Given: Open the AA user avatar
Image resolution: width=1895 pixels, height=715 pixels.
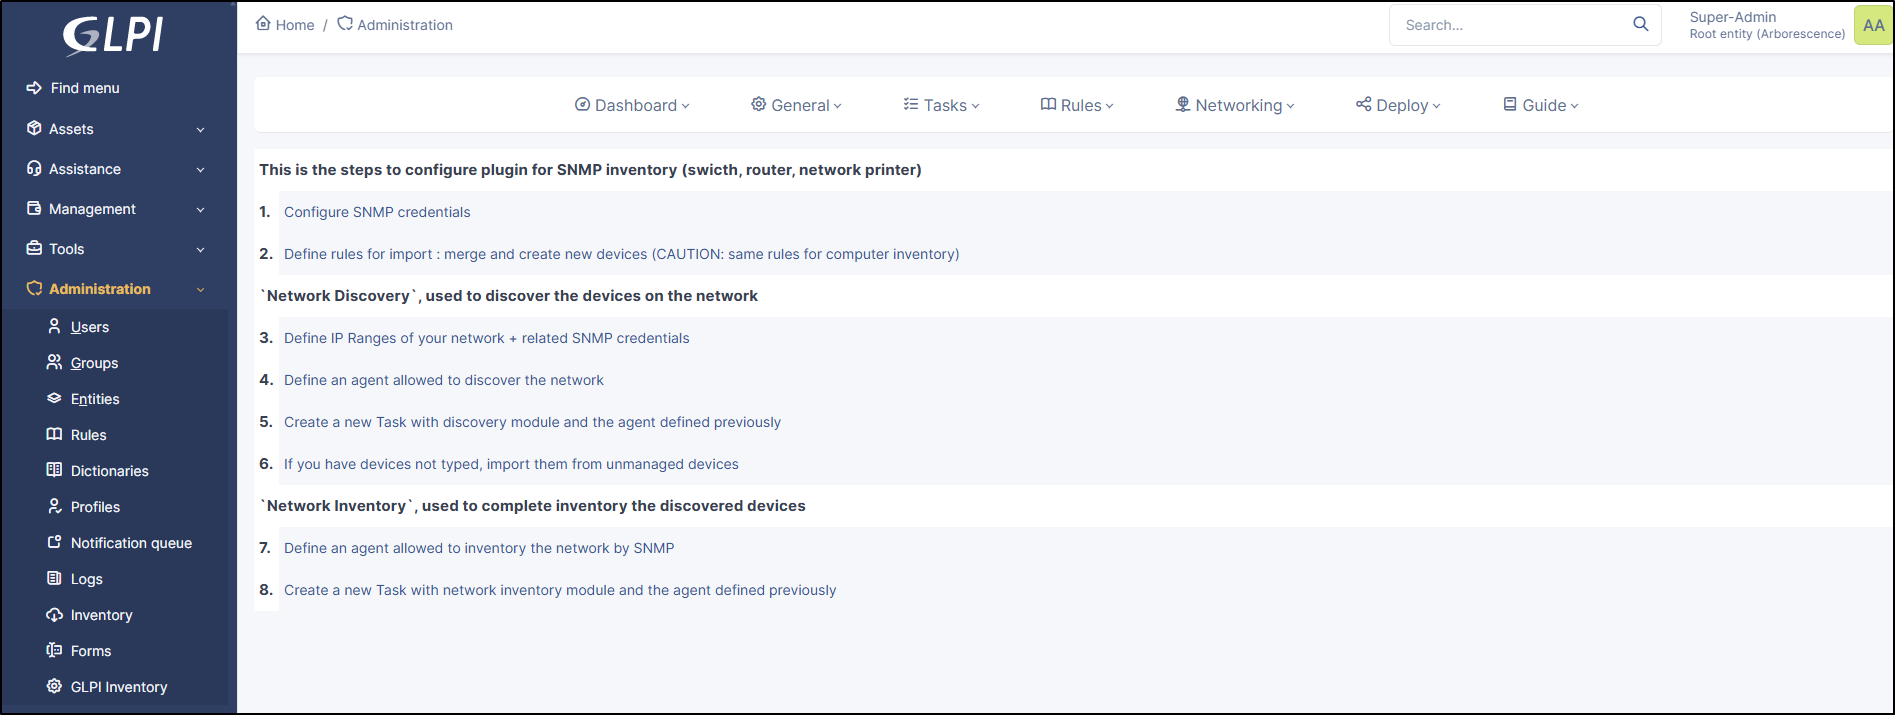Looking at the screenshot, I should tap(1873, 25).
